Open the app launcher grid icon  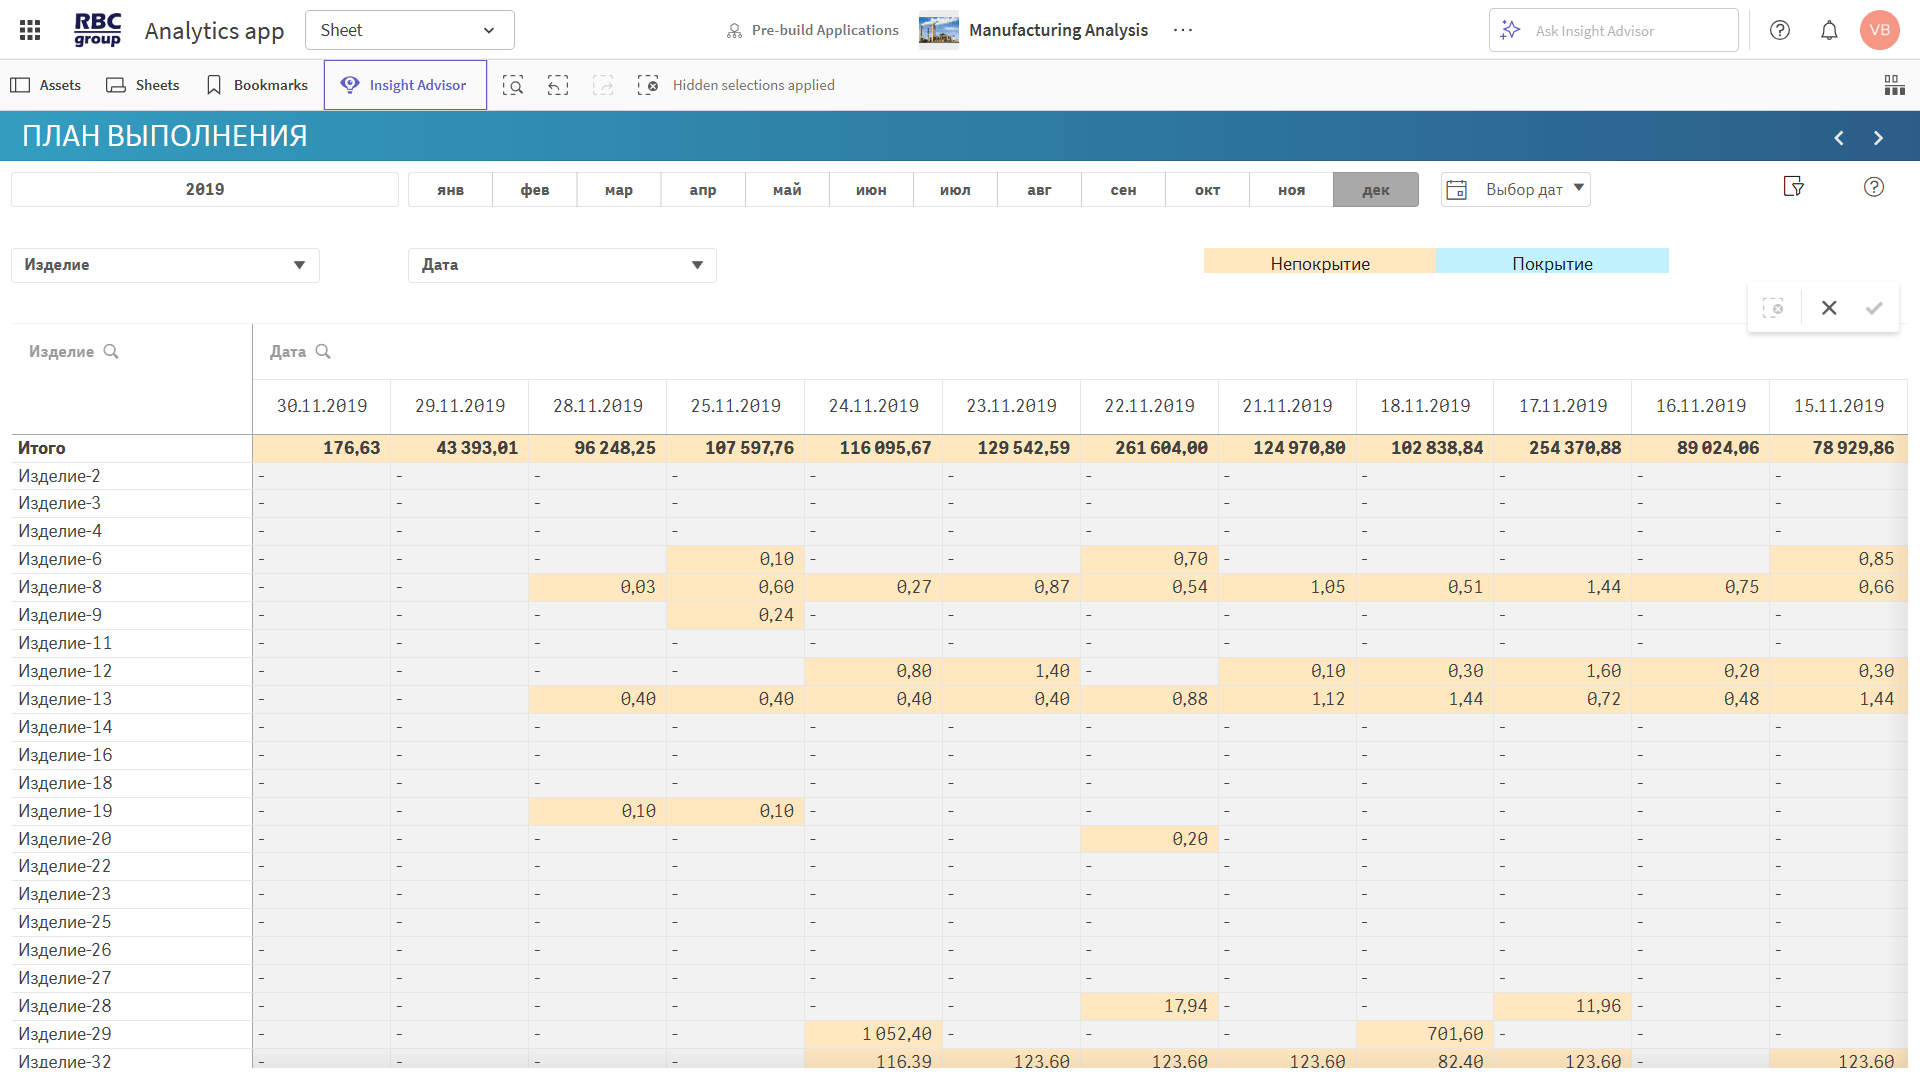pyautogui.click(x=30, y=30)
